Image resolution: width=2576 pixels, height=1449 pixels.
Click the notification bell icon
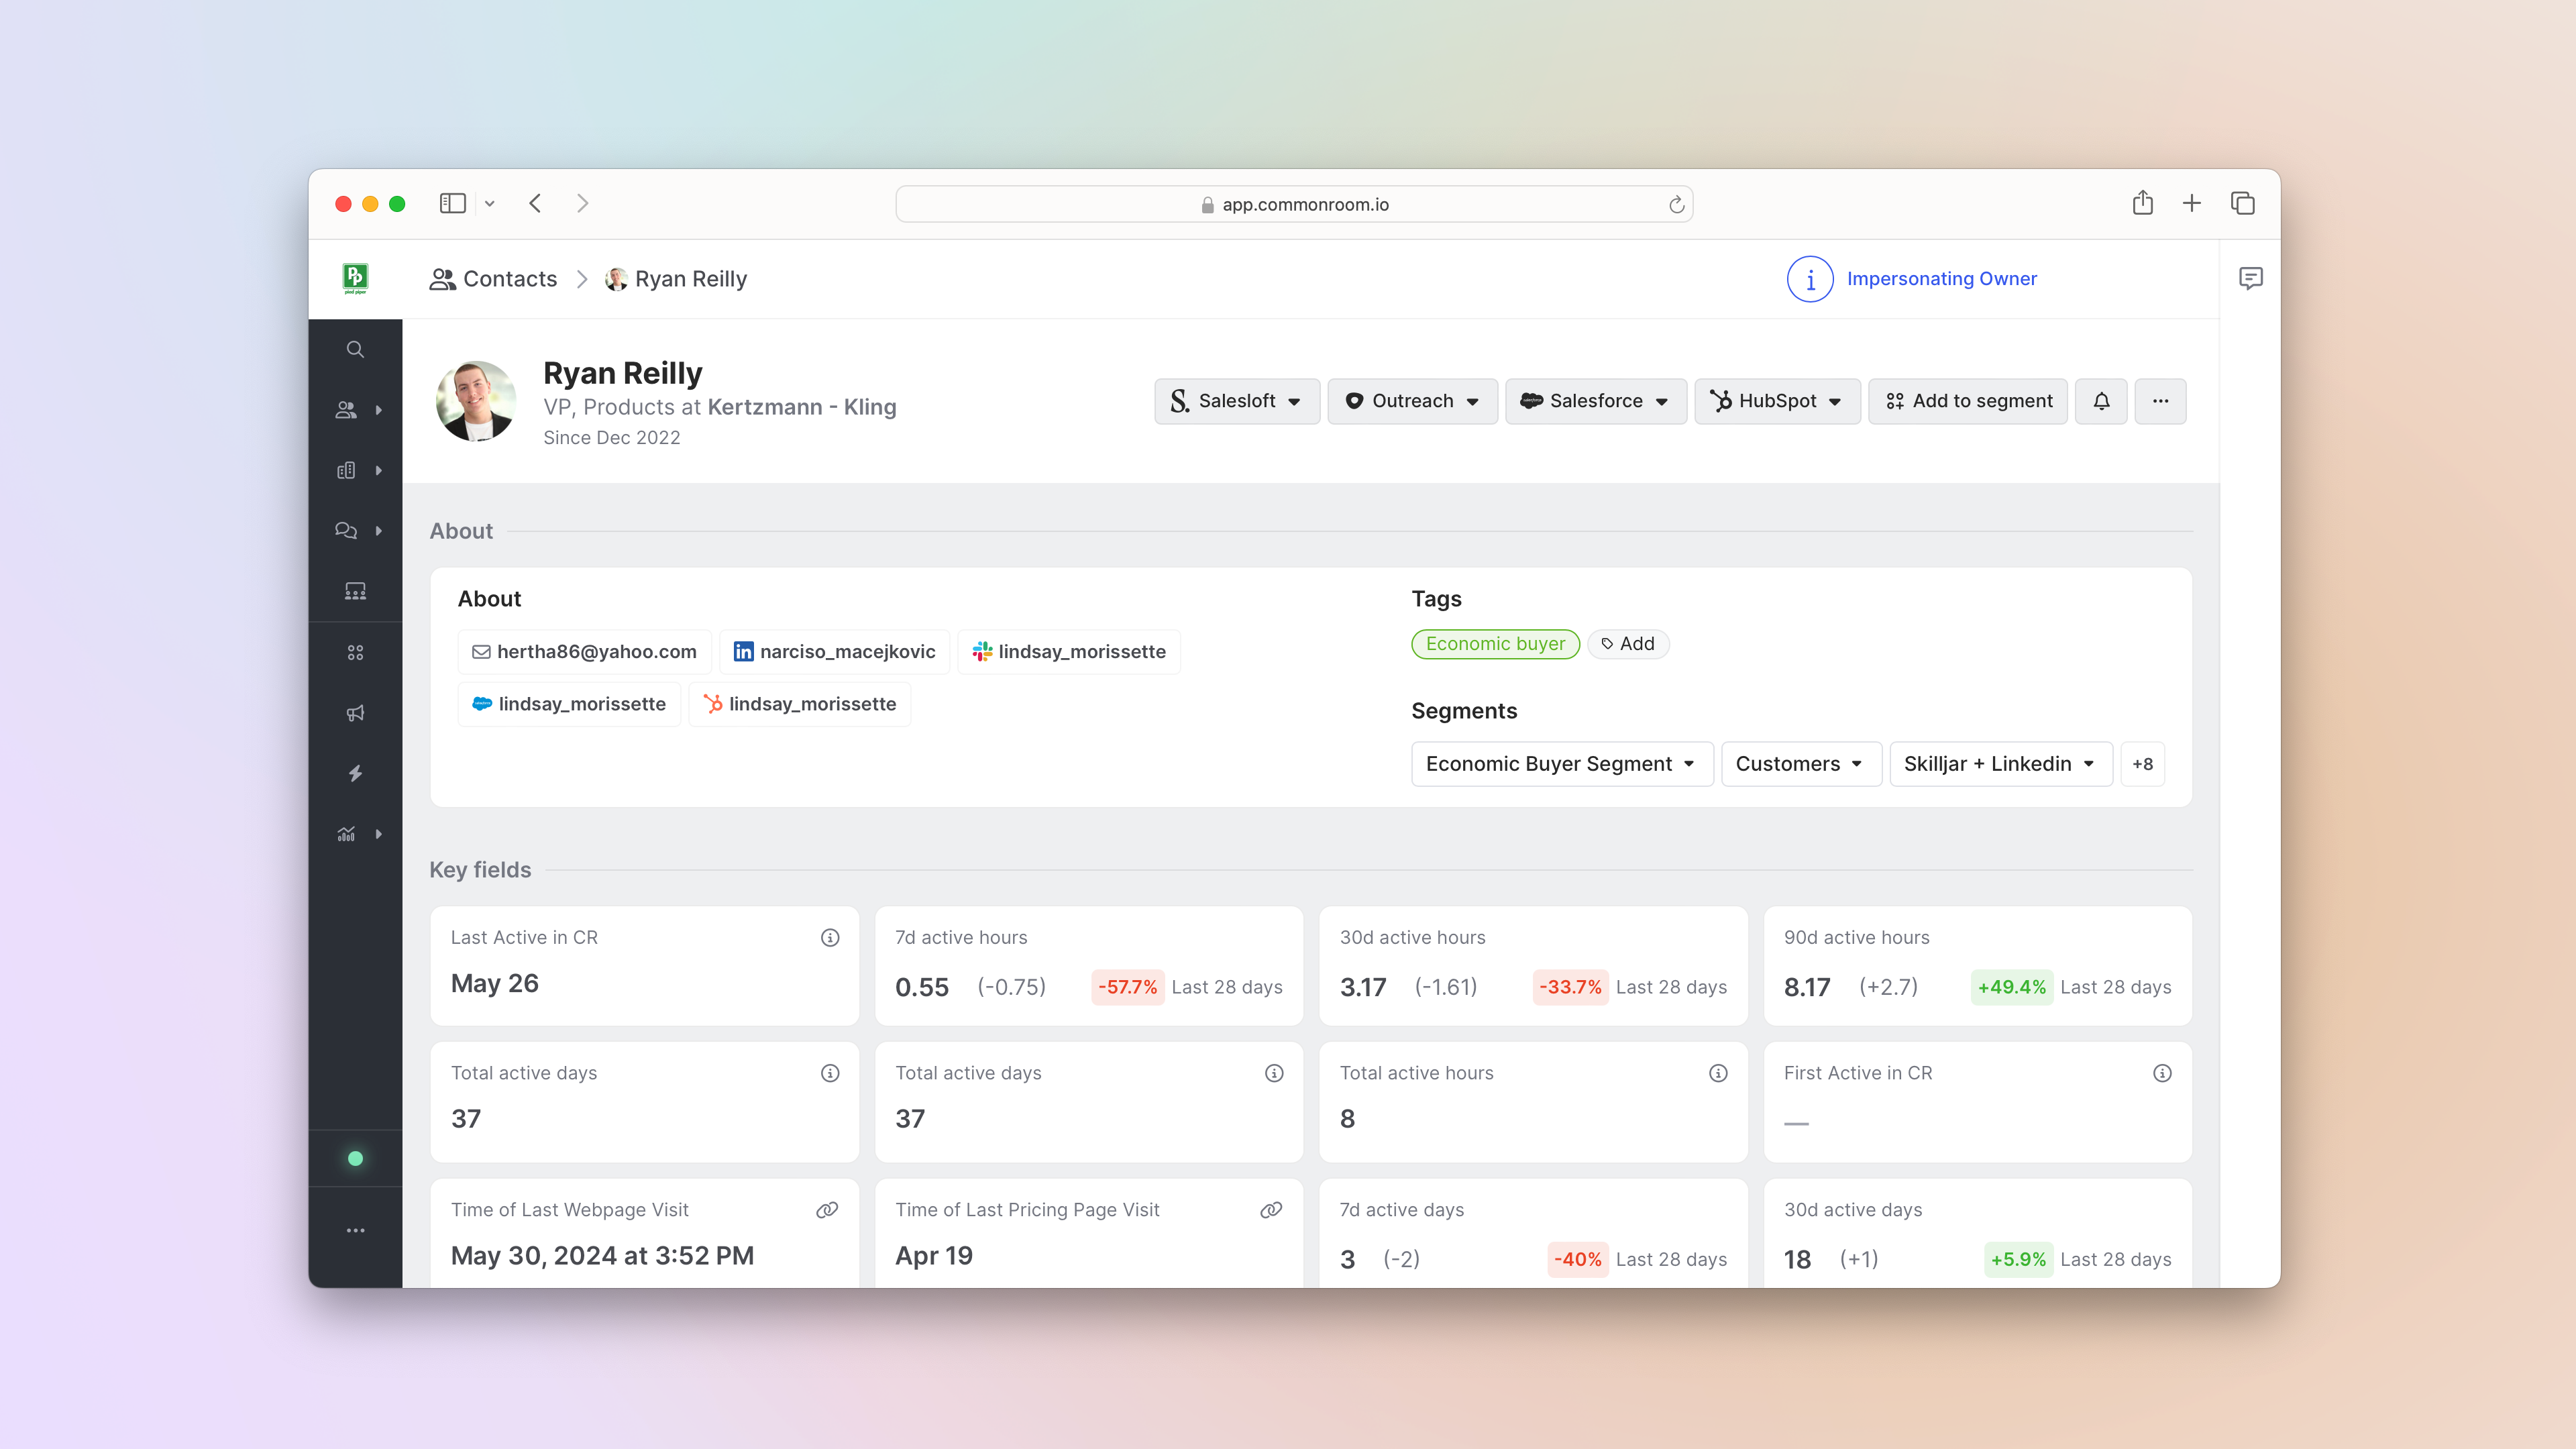point(2101,401)
